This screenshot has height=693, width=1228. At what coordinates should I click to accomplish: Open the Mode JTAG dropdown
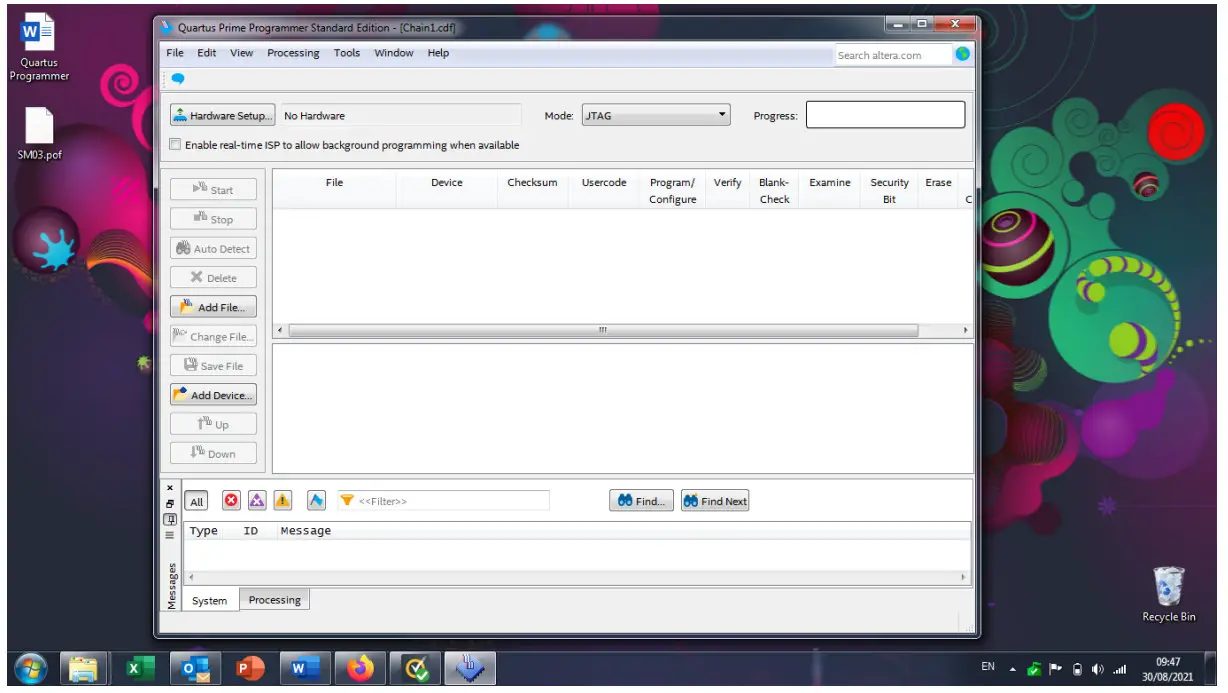(656, 116)
